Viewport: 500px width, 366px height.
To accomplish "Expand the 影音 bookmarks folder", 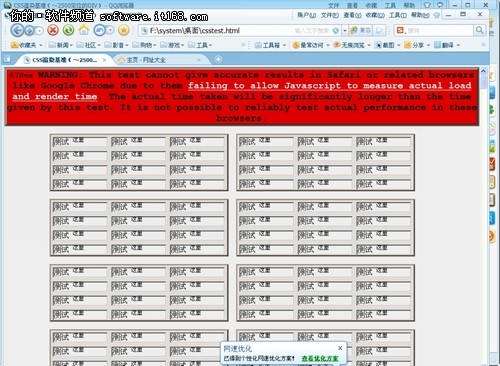I will click(x=116, y=45).
